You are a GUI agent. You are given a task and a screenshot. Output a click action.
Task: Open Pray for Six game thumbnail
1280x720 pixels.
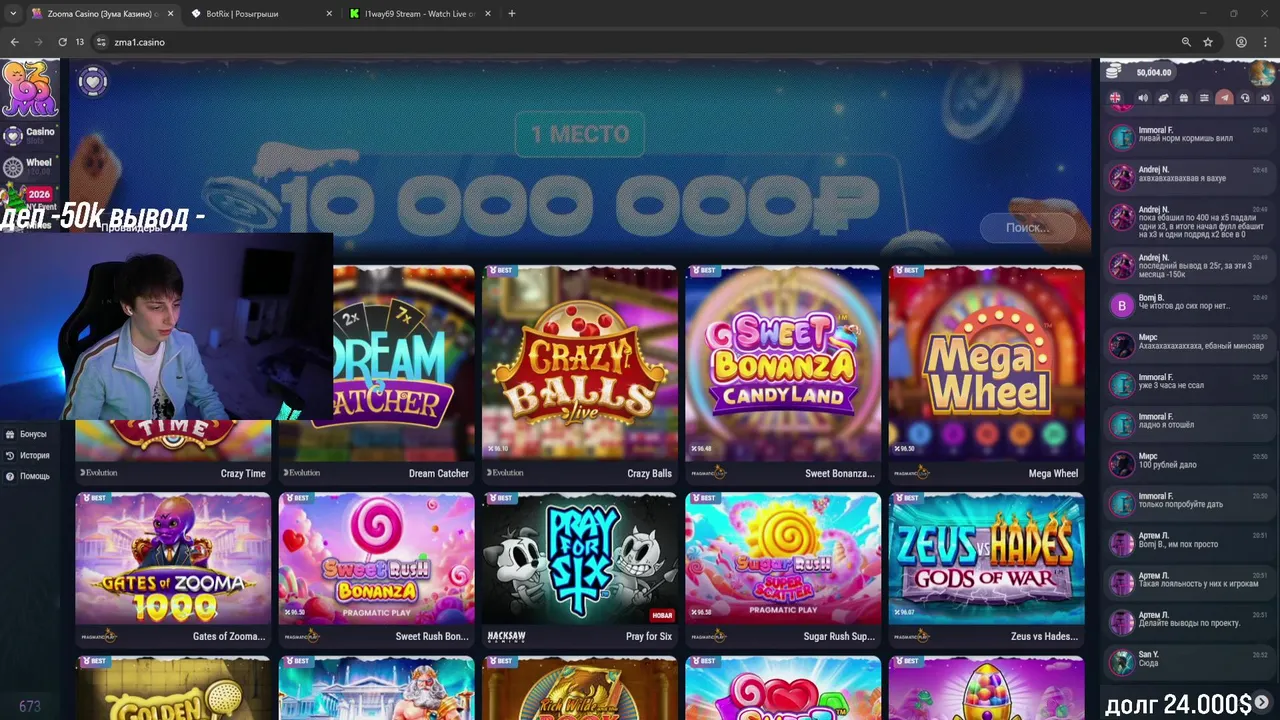579,558
